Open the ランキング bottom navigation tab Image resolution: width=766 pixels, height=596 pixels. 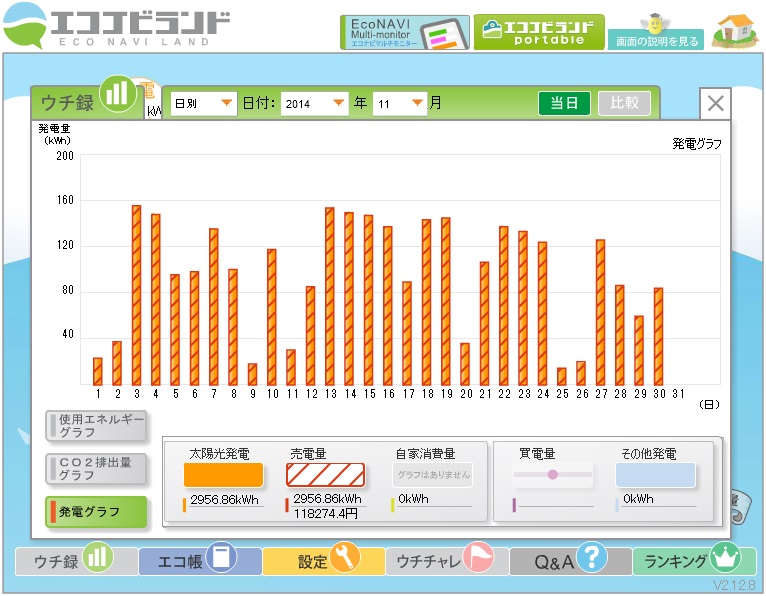[x=695, y=561]
